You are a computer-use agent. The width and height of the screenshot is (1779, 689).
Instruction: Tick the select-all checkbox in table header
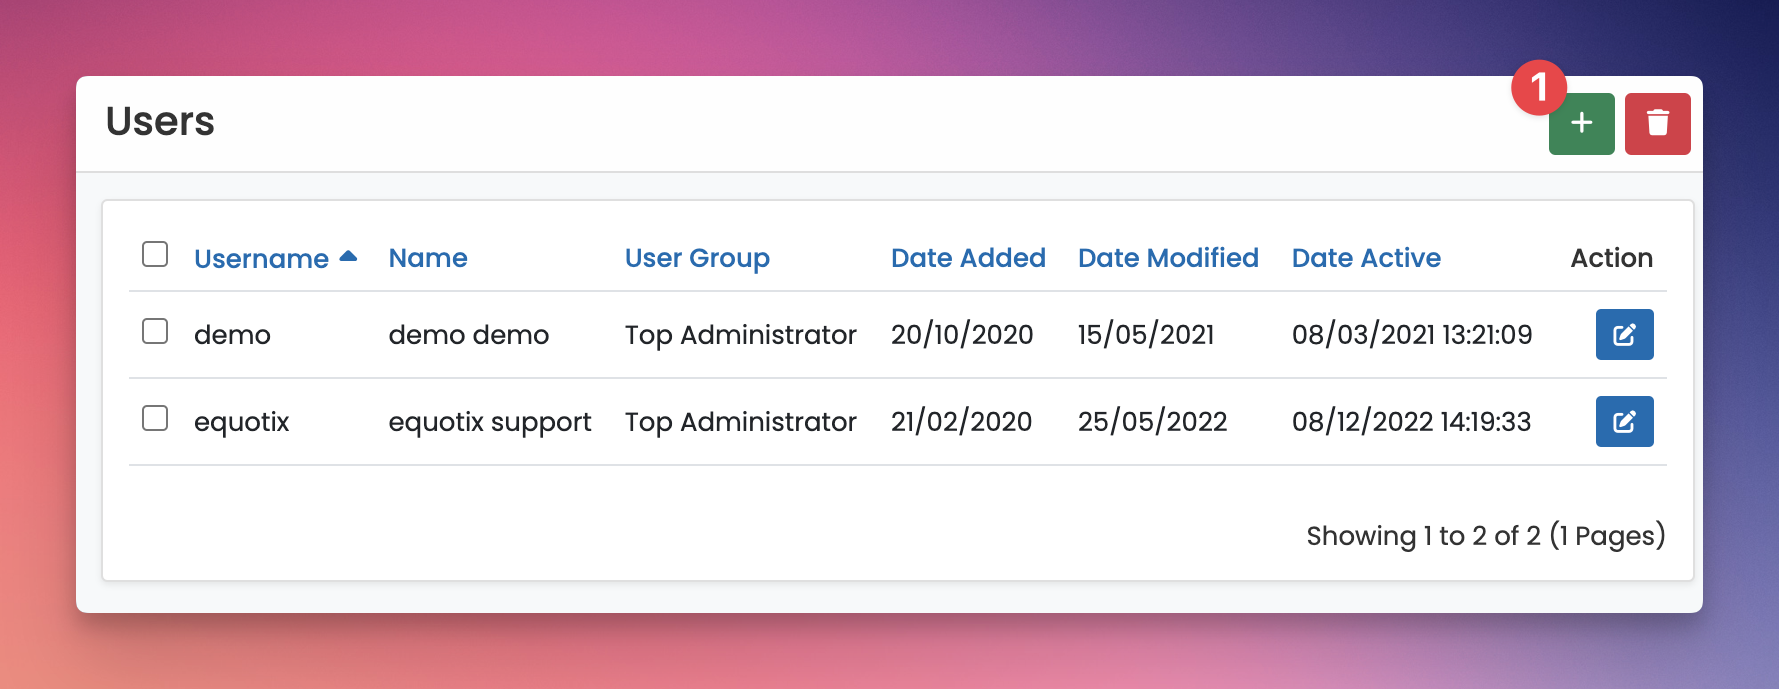pyautogui.click(x=155, y=254)
